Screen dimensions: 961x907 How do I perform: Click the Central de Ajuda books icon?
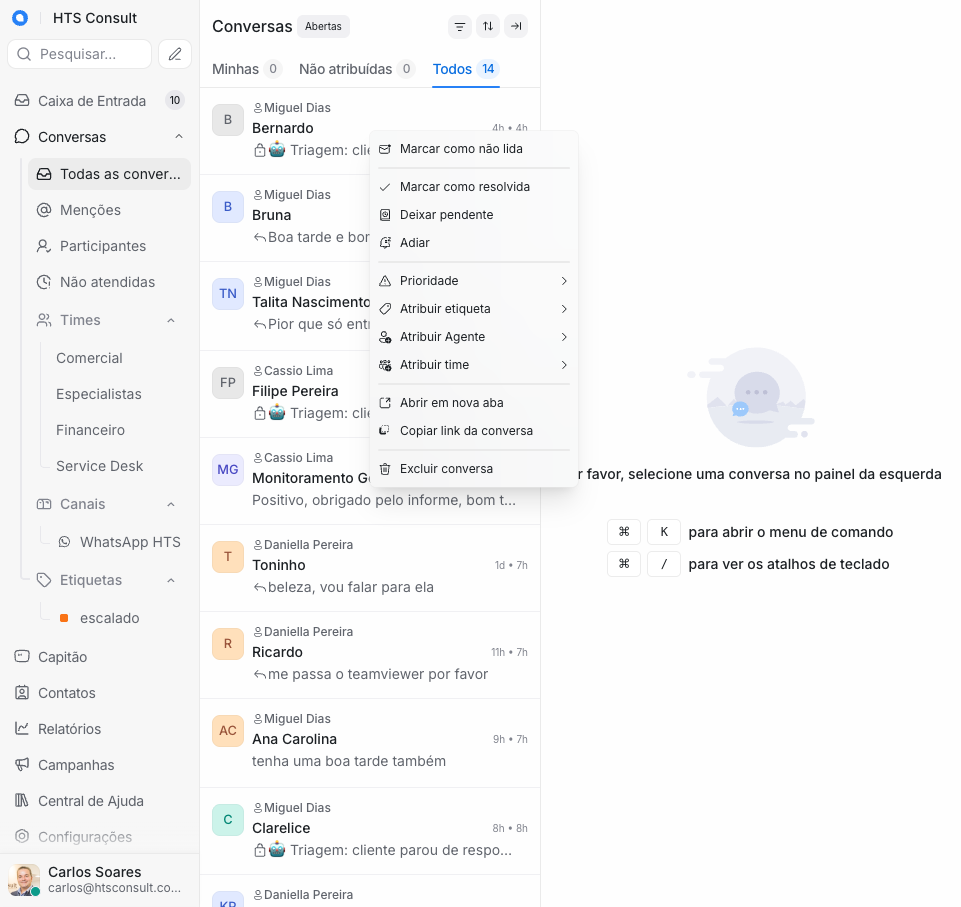pyautogui.click(x=22, y=800)
